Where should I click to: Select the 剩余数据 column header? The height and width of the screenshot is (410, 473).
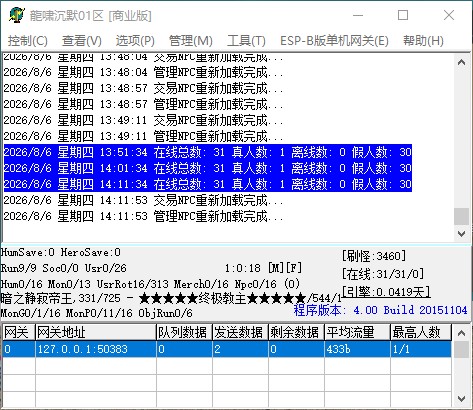[x=296, y=332]
